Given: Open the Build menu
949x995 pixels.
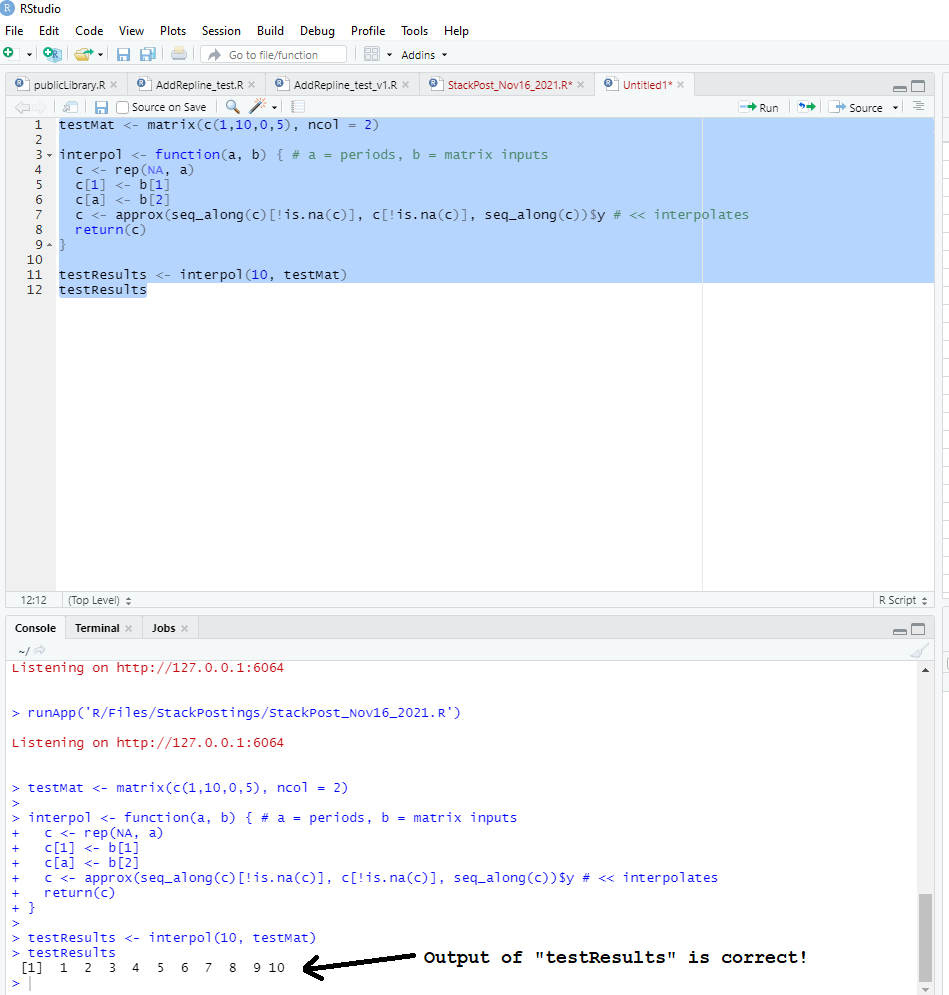Looking at the screenshot, I should pyautogui.click(x=270, y=30).
